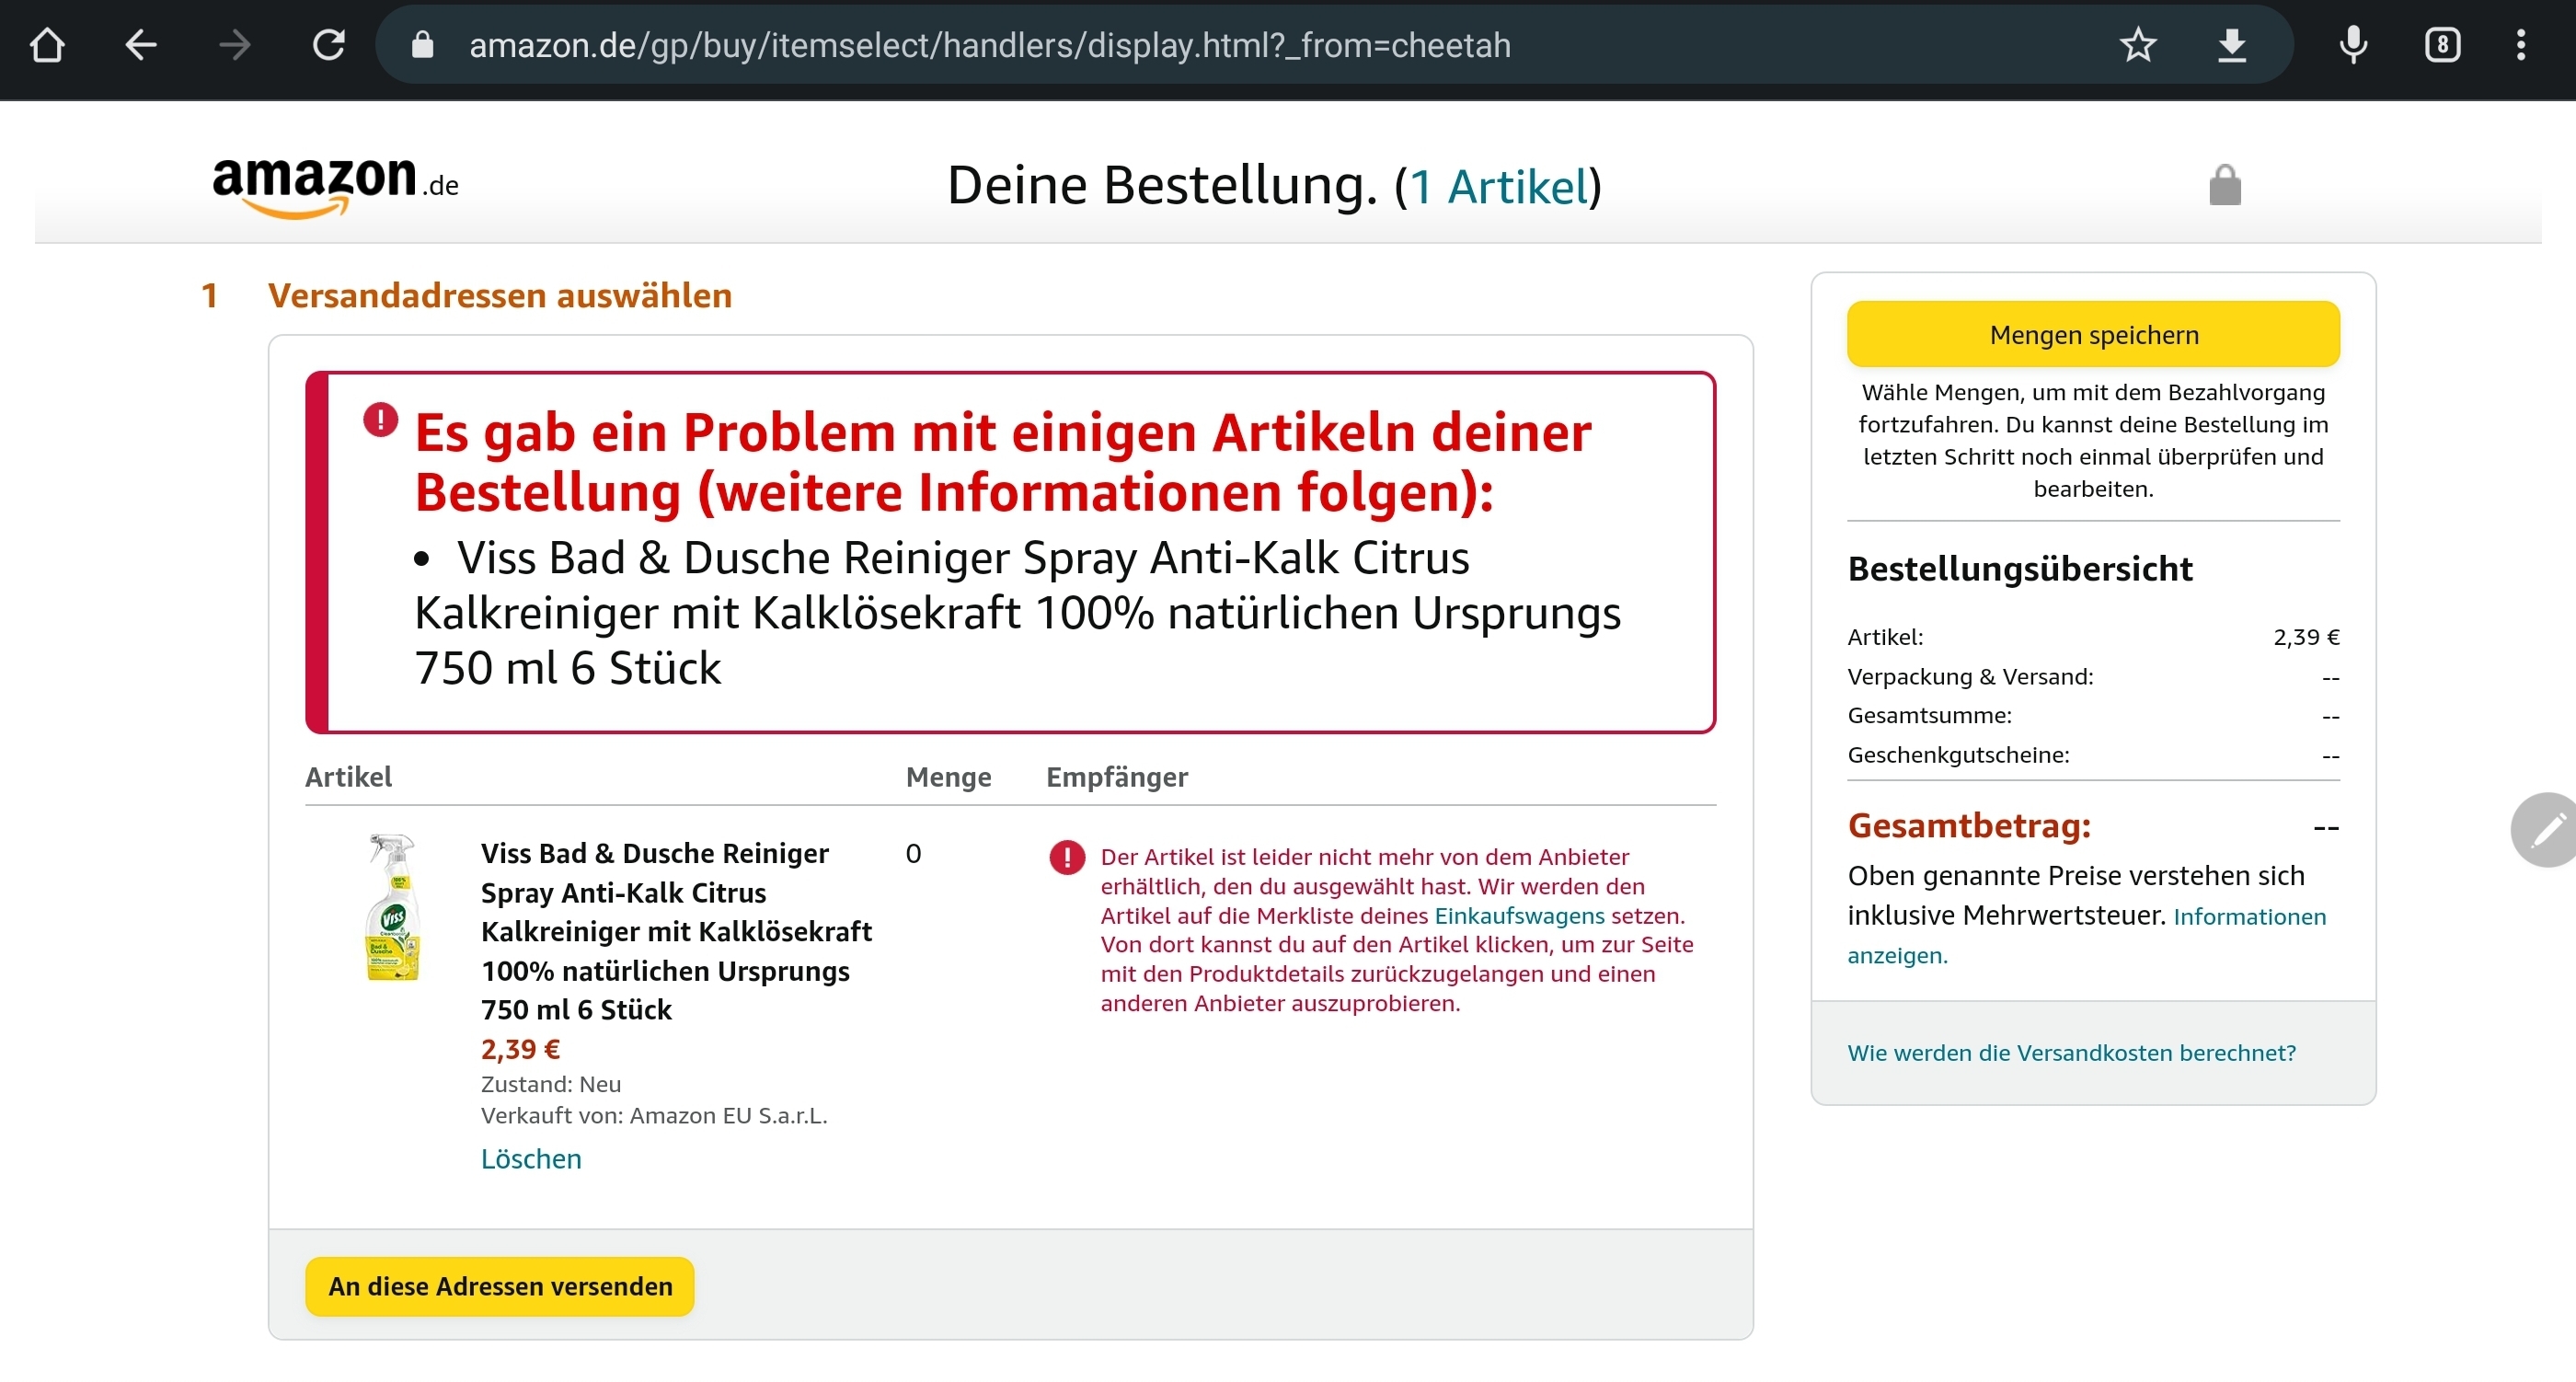The width and height of the screenshot is (2576, 1382).
Task: Open the tab switcher showing 8 tabs
Action: 2442,45
